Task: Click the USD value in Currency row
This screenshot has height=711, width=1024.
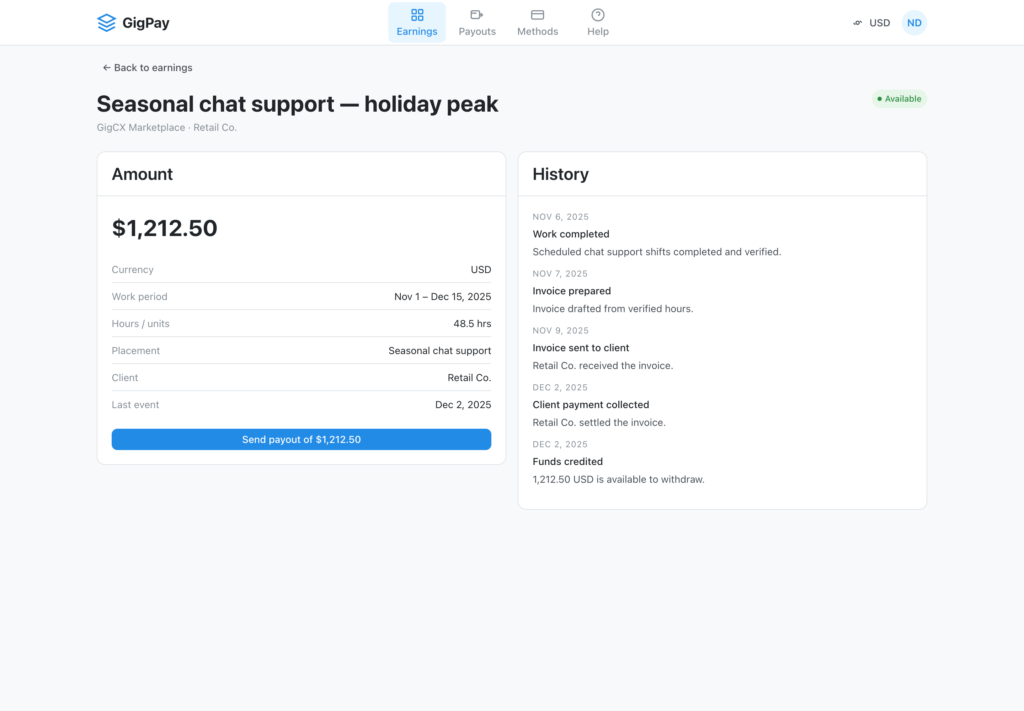Action: (x=481, y=270)
